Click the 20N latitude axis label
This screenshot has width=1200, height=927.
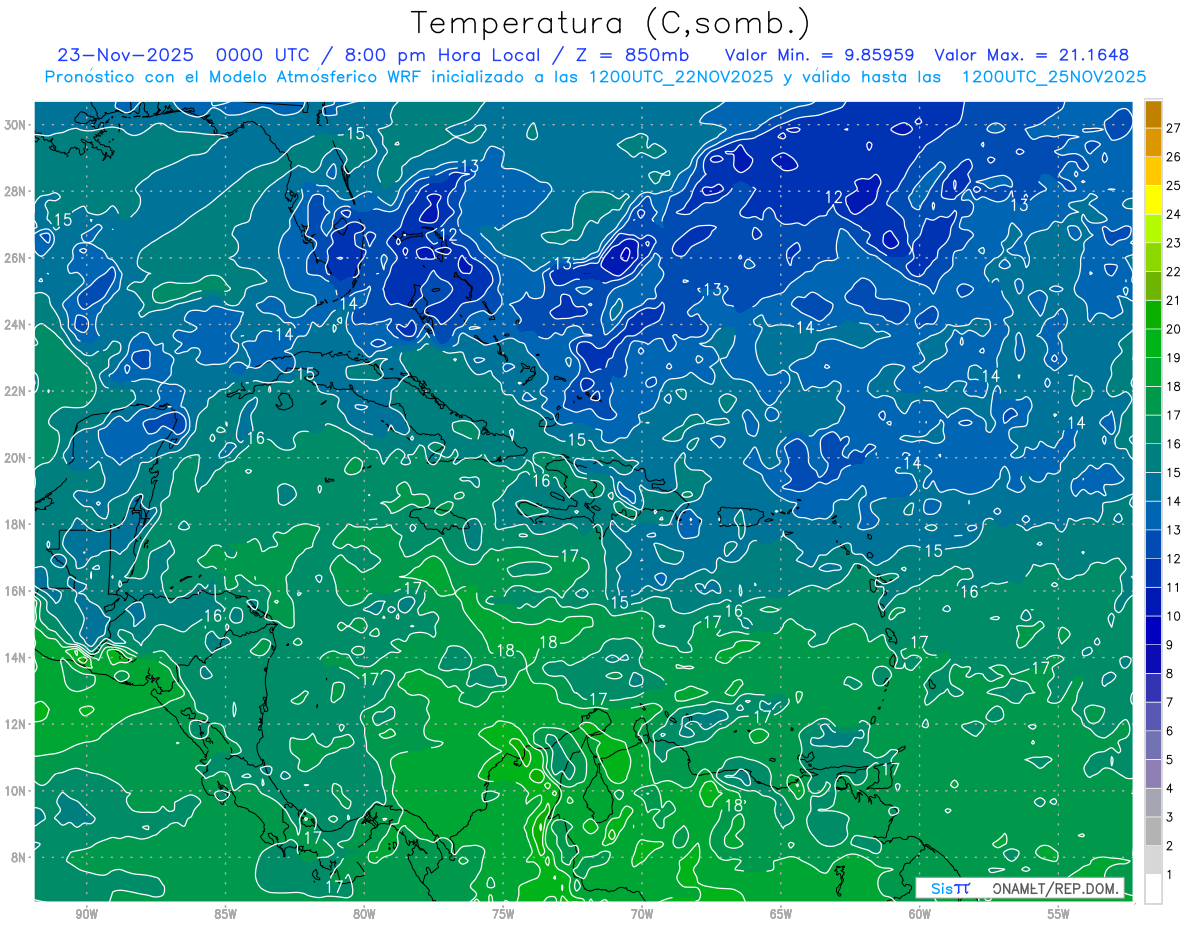coord(16,458)
